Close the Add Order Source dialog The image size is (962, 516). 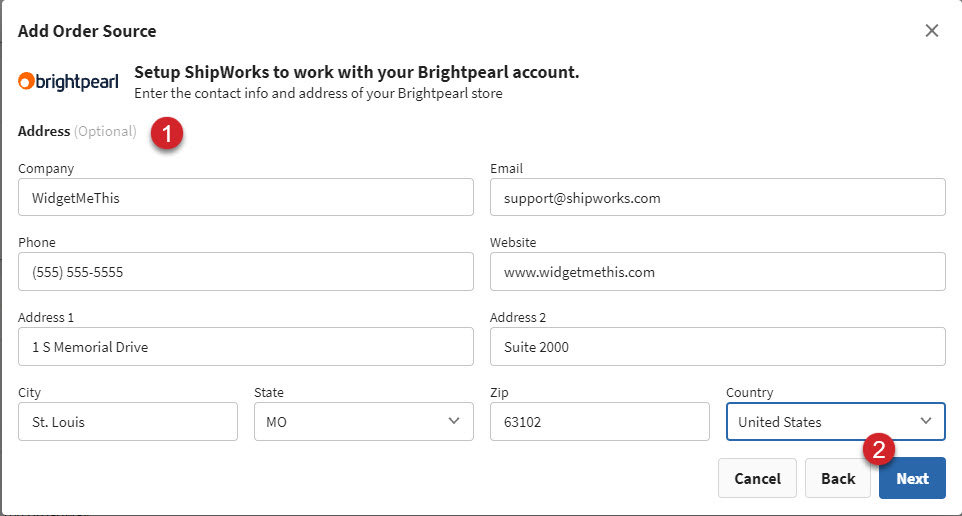click(x=931, y=31)
